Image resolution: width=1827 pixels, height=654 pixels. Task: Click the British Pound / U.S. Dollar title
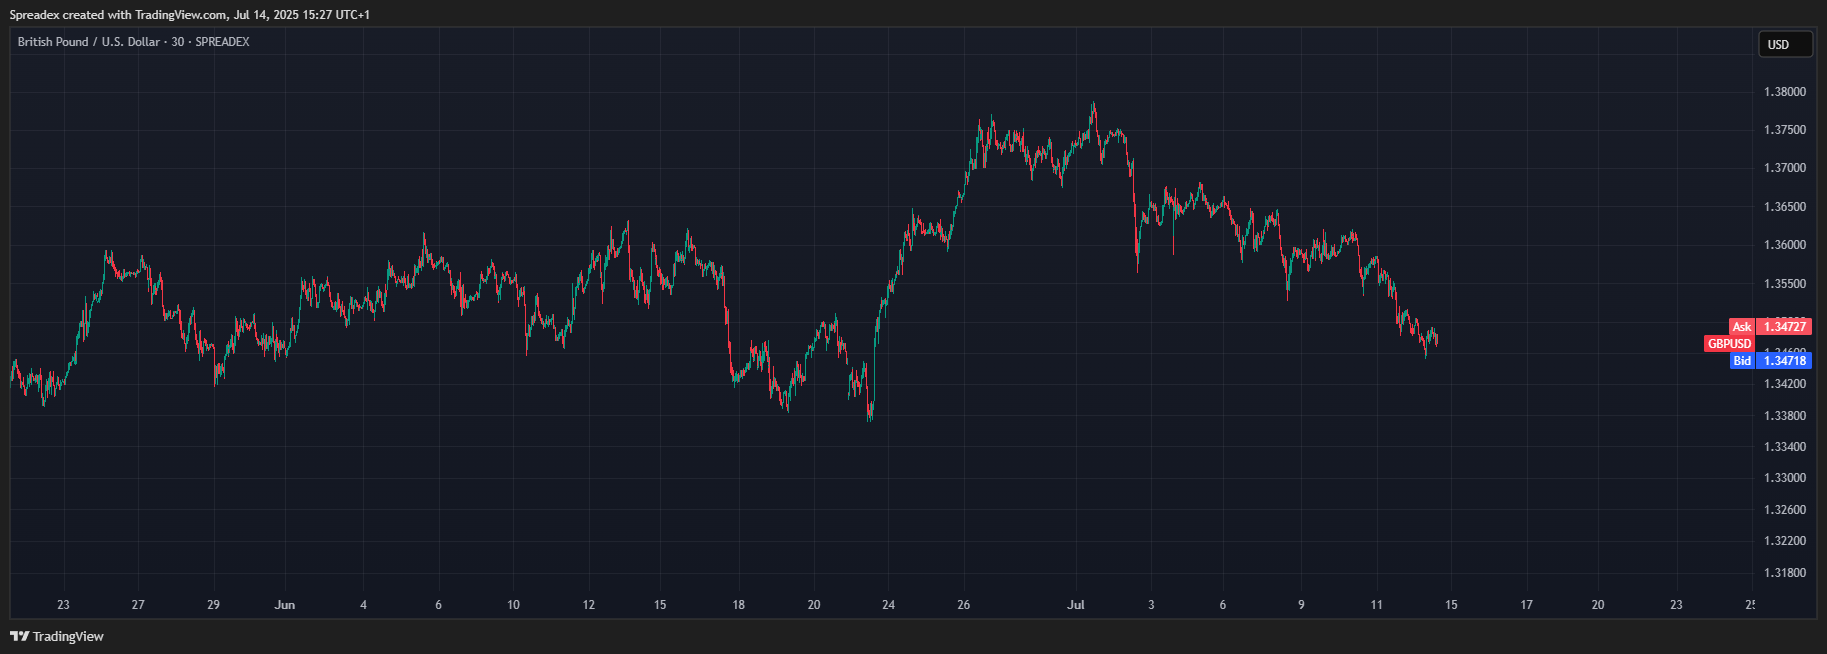click(89, 42)
